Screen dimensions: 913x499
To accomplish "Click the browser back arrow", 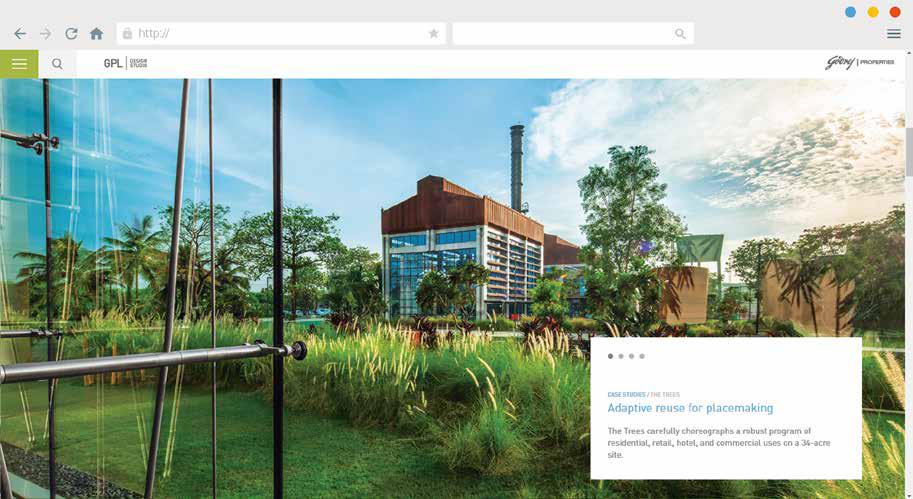I will 20,34.
